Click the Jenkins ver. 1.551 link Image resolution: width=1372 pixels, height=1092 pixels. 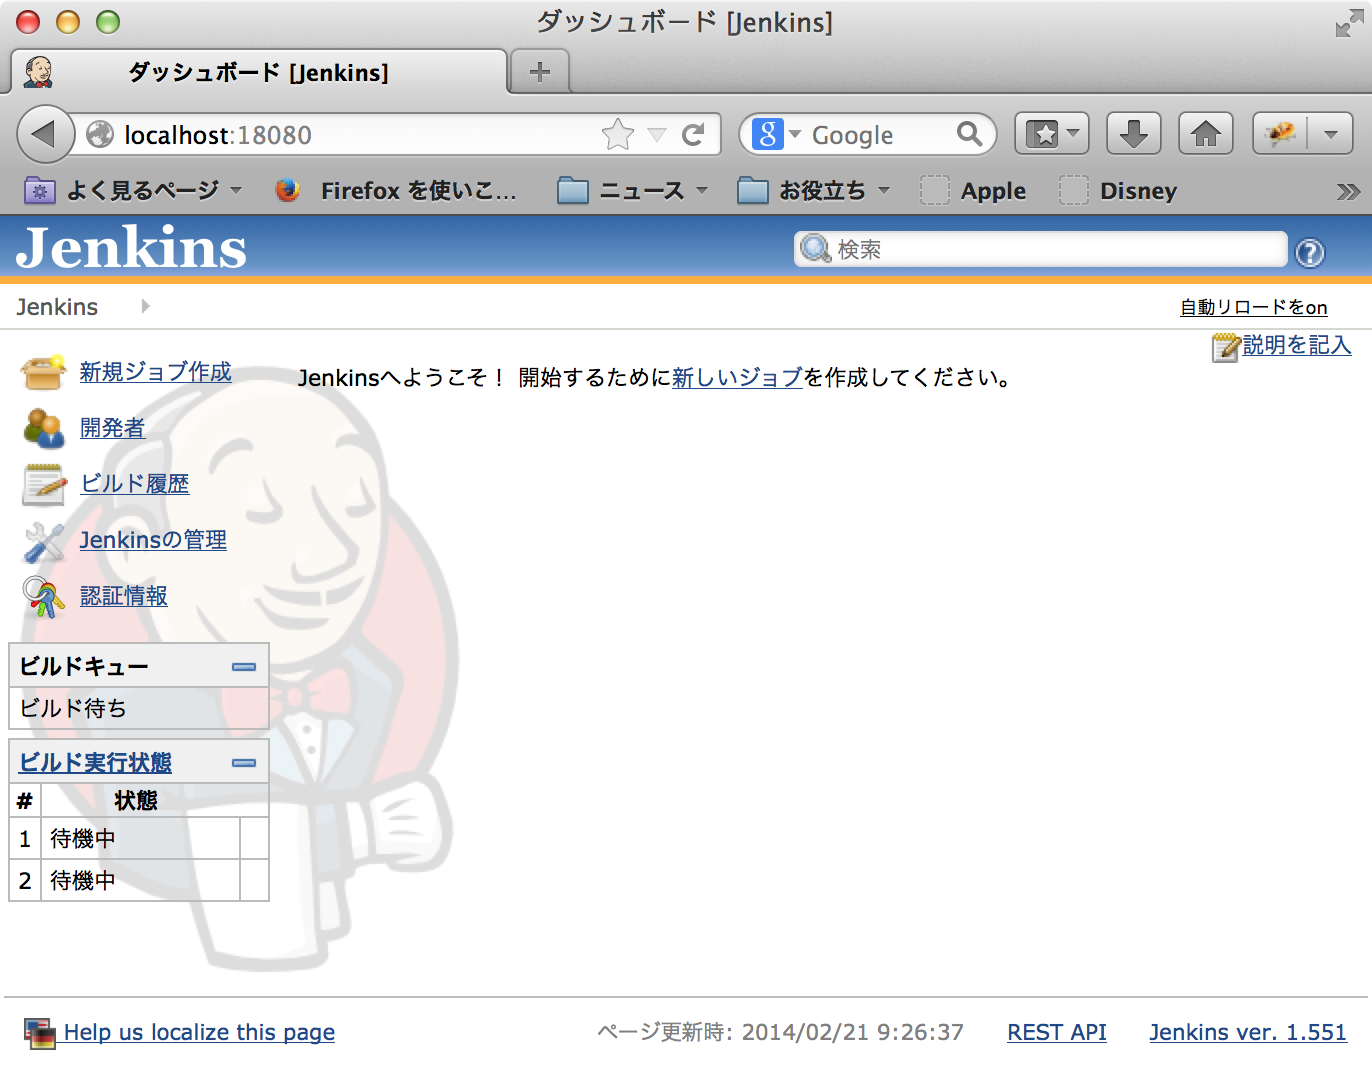(x=1248, y=1032)
